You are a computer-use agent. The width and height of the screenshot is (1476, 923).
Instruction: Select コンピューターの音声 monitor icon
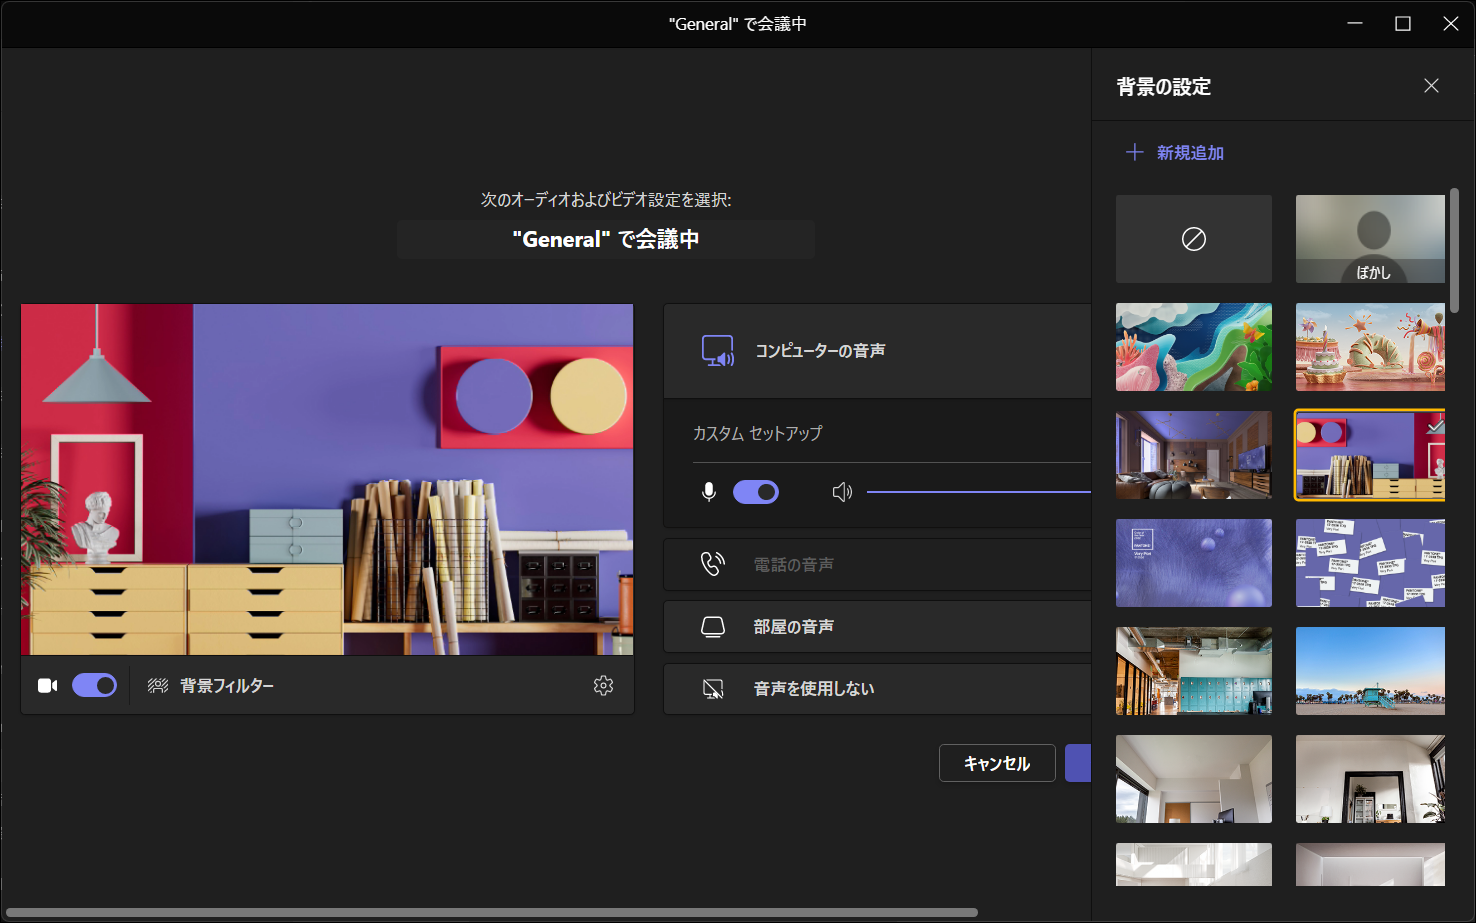(717, 350)
